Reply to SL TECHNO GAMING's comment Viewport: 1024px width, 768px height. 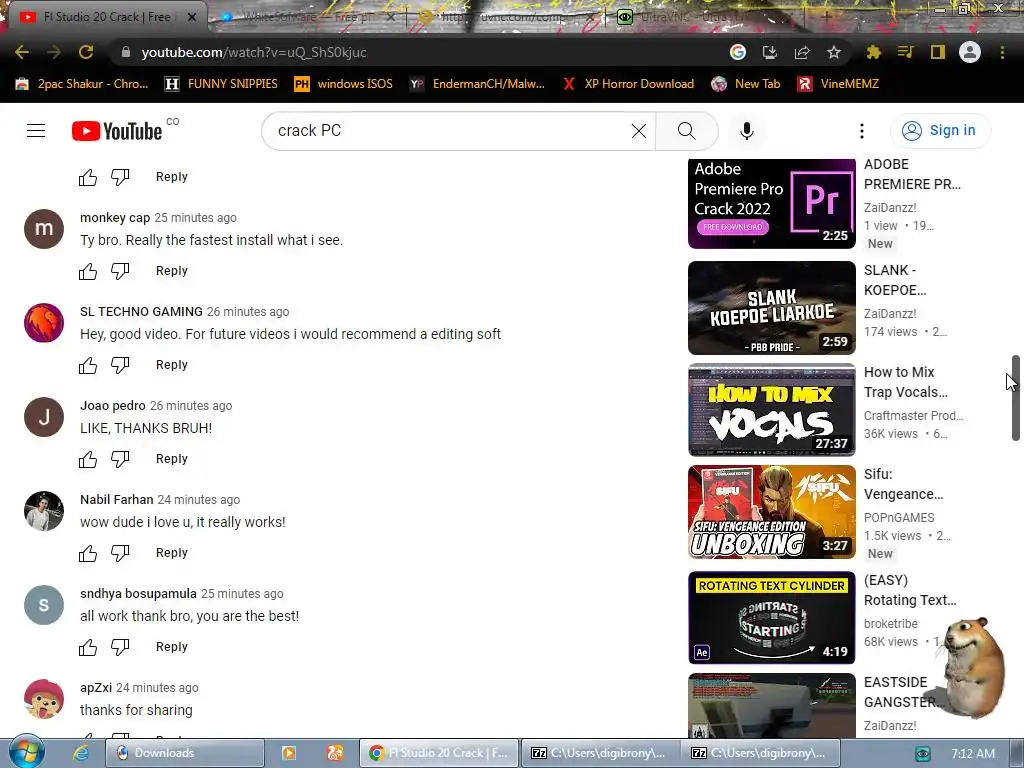[x=172, y=364]
